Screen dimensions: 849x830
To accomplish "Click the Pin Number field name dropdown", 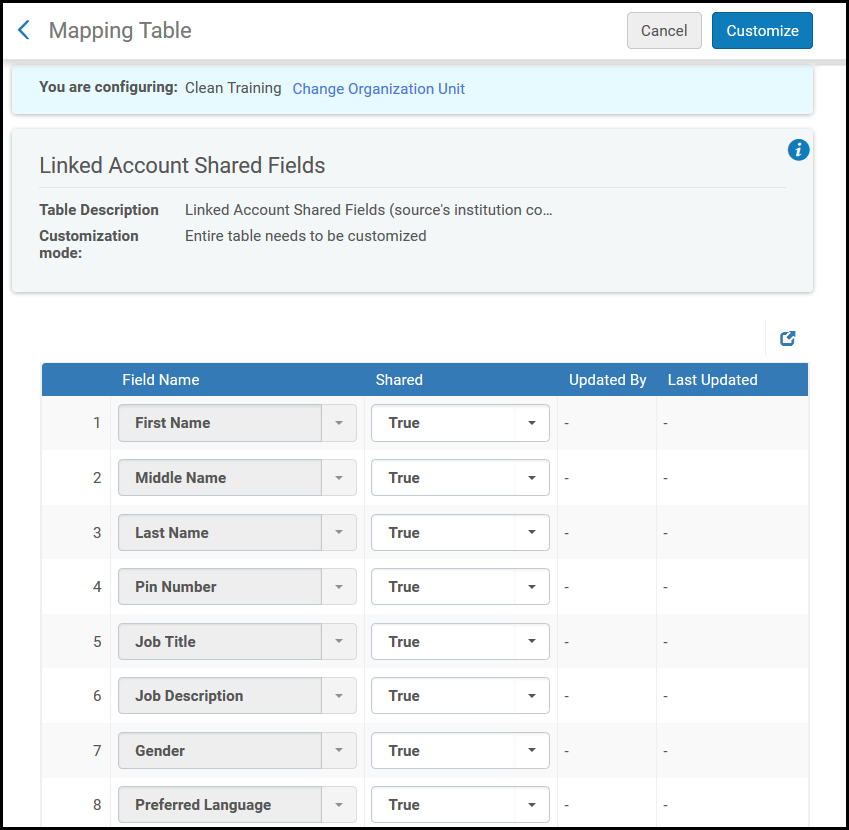I will (x=237, y=587).
